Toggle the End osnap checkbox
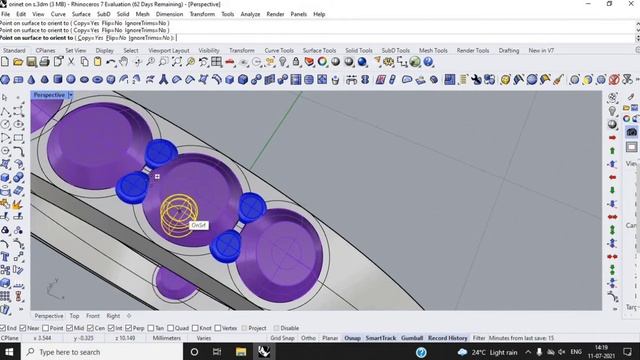The width and height of the screenshot is (640, 360). point(3,328)
